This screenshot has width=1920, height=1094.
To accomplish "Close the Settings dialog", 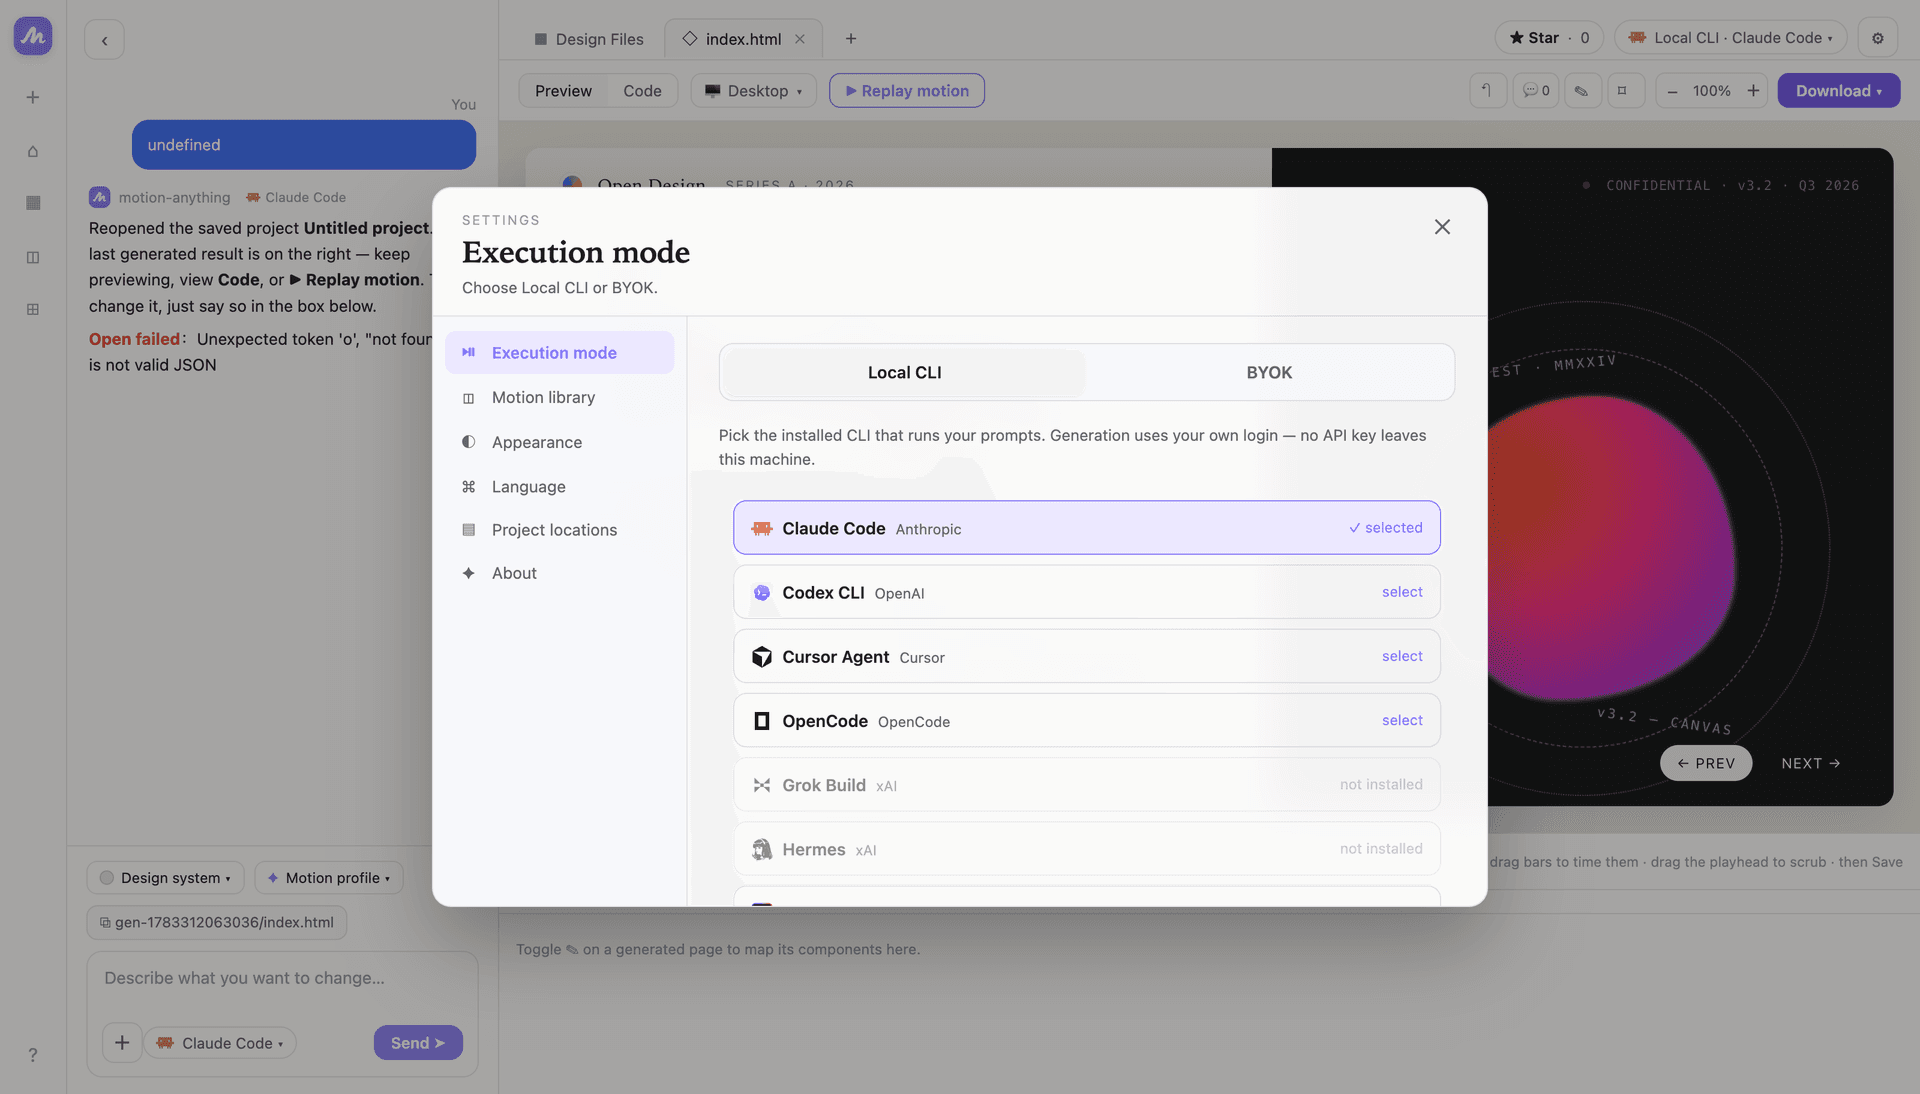I will 1442,227.
